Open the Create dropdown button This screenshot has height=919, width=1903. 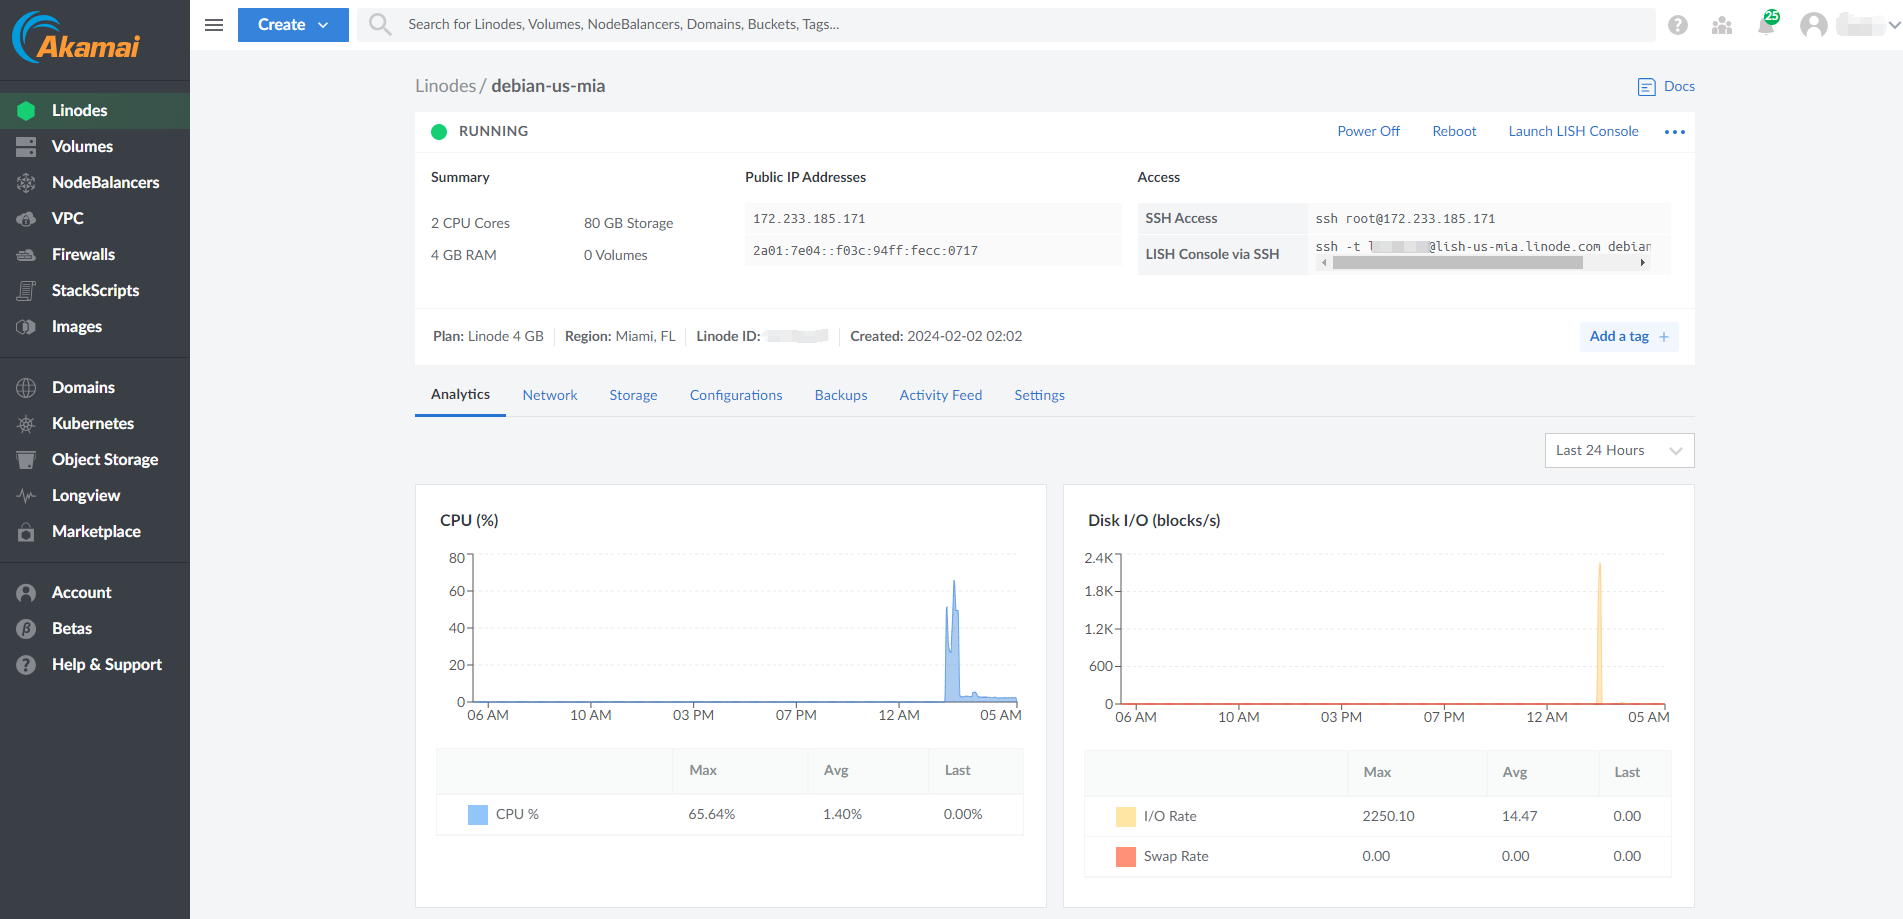click(x=293, y=25)
